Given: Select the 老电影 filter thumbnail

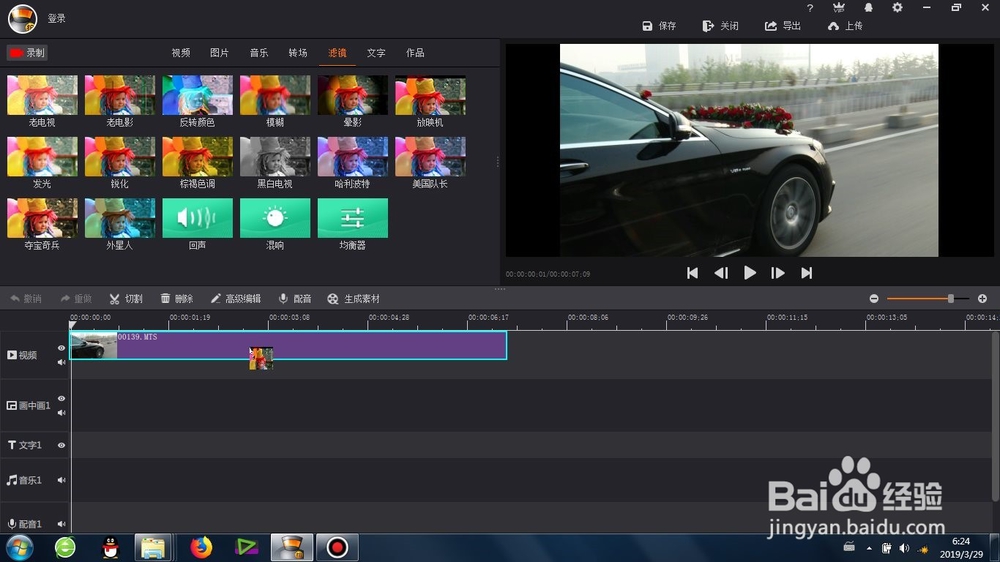Looking at the screenshot, I should [120, 95].
